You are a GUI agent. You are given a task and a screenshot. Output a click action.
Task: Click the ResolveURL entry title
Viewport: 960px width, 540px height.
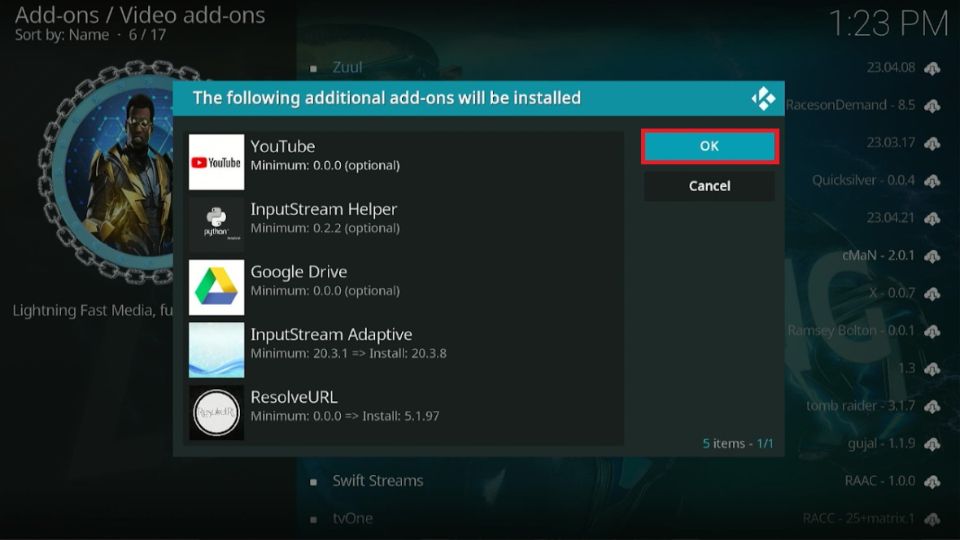(294, 397)
